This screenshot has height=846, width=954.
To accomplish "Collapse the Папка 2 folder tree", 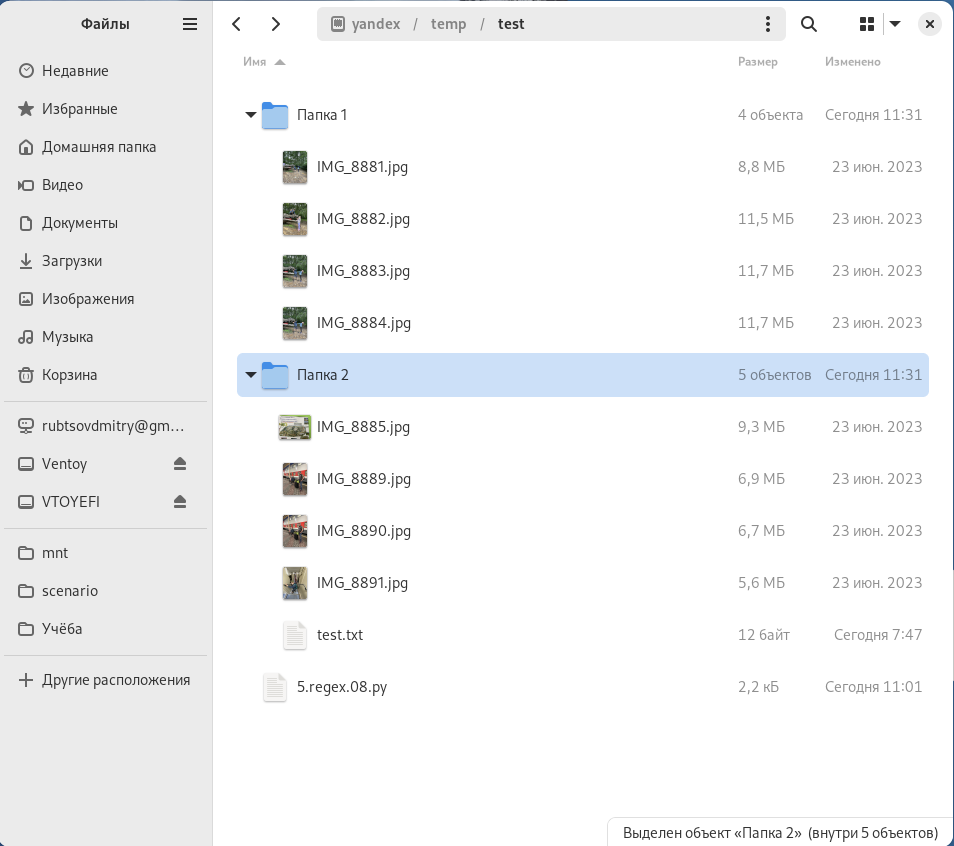I will pyautogui.click(x=251, y=375).
